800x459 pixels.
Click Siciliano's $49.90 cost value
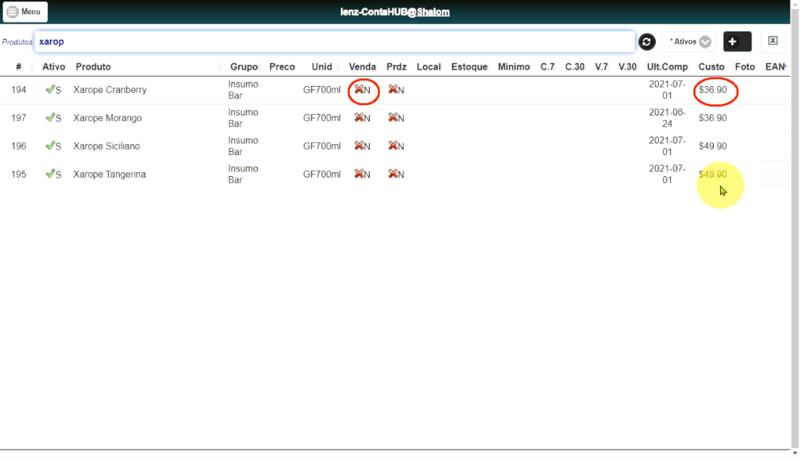713,146
